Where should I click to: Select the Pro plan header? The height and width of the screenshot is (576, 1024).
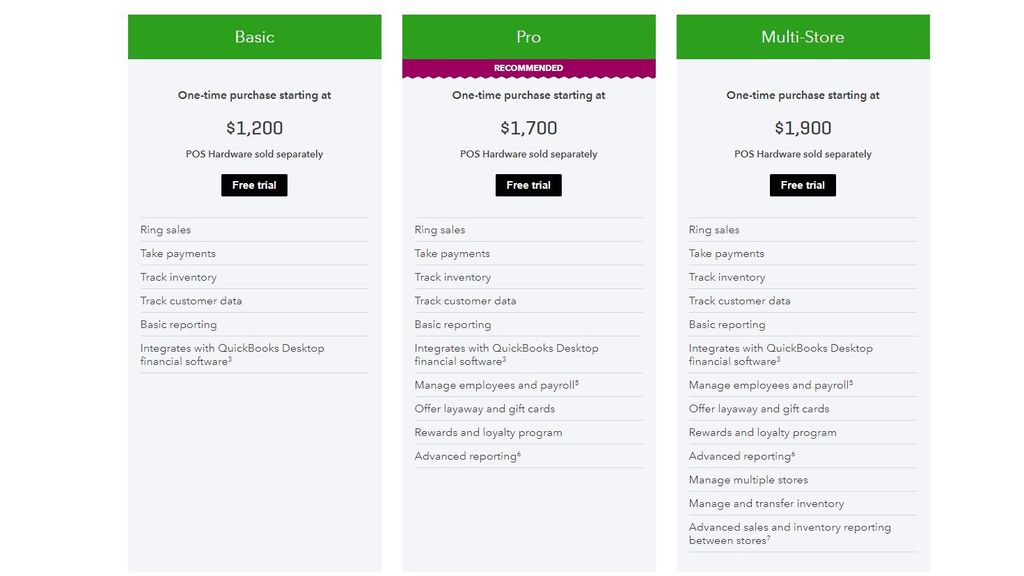pos(528,36)
